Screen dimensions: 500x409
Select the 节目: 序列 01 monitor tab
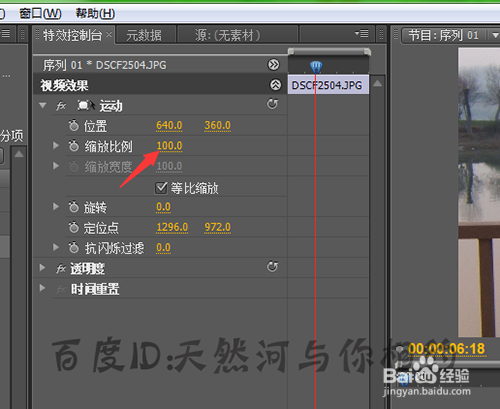pos(443,35)
